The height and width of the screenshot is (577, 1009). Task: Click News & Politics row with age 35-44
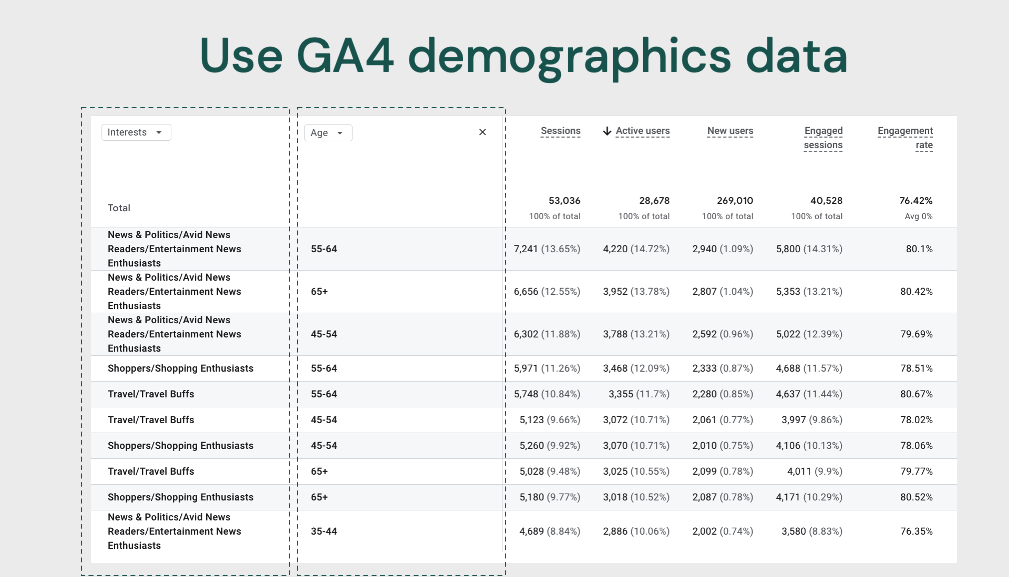point(523,531)
